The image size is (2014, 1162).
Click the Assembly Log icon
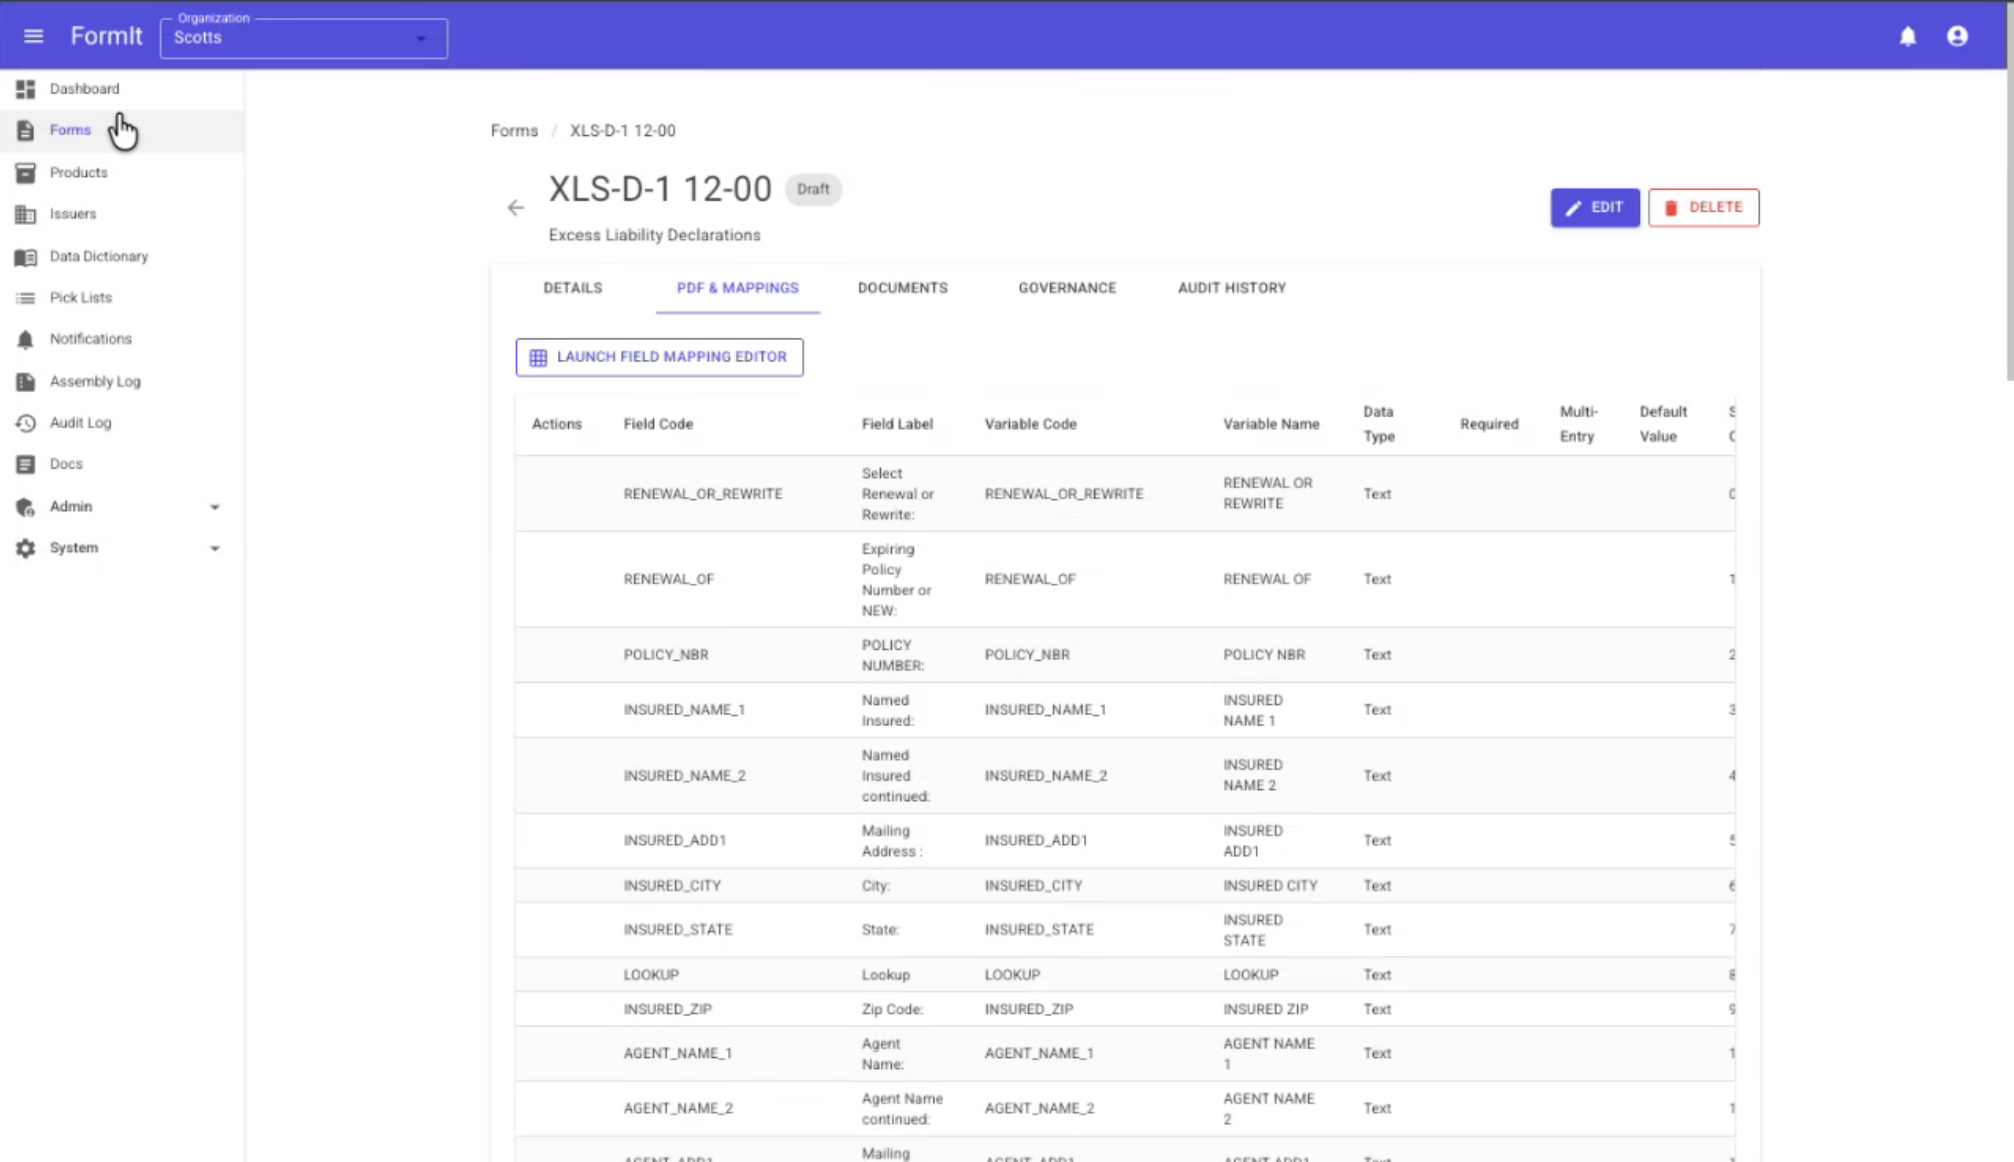(x=26, y=382)
